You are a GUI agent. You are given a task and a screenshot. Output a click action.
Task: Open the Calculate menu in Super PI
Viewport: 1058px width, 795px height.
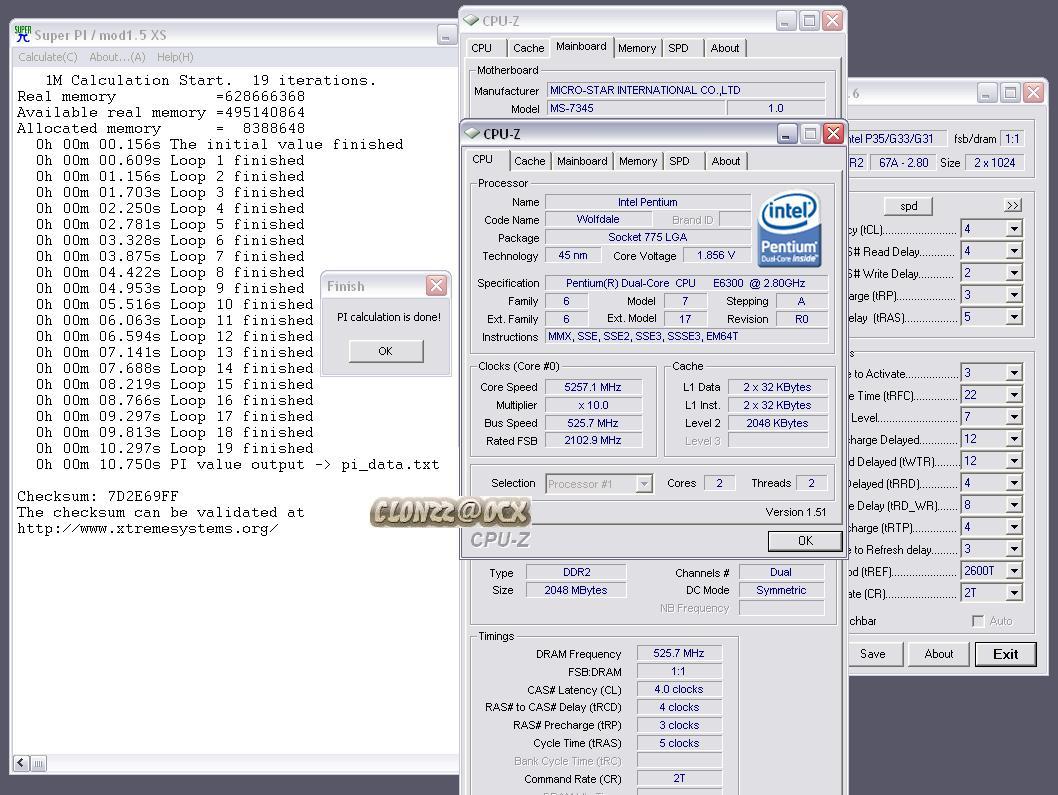[x=47, y=57]
